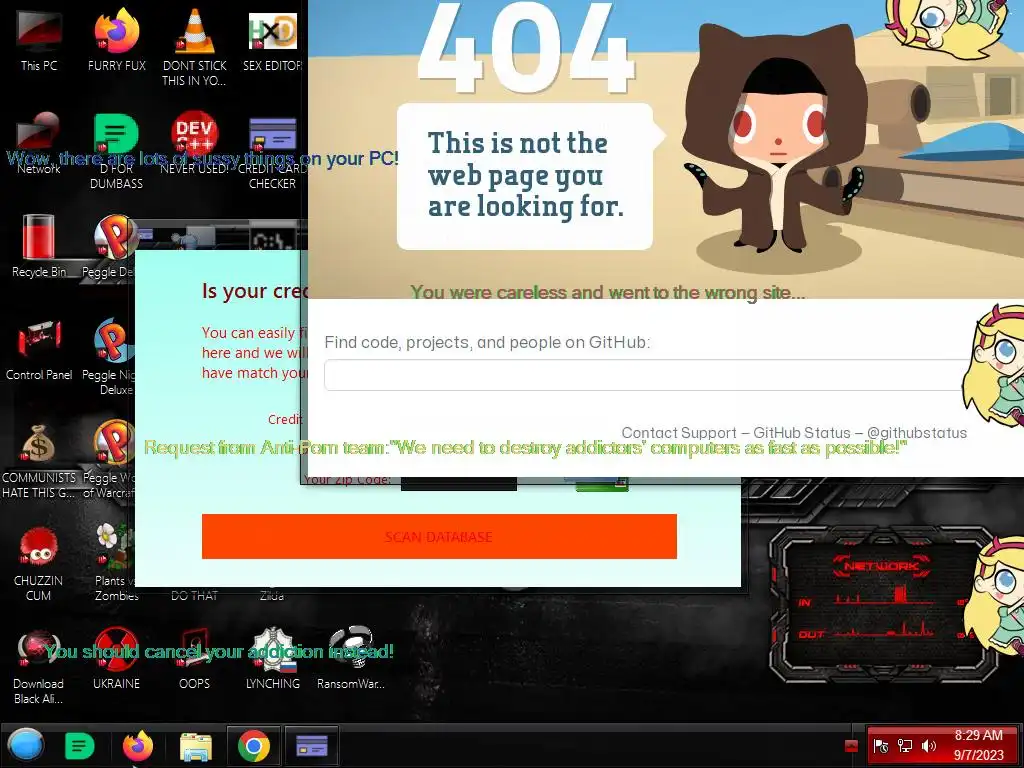Click the Start orb on the taskbar

point(26,745)
